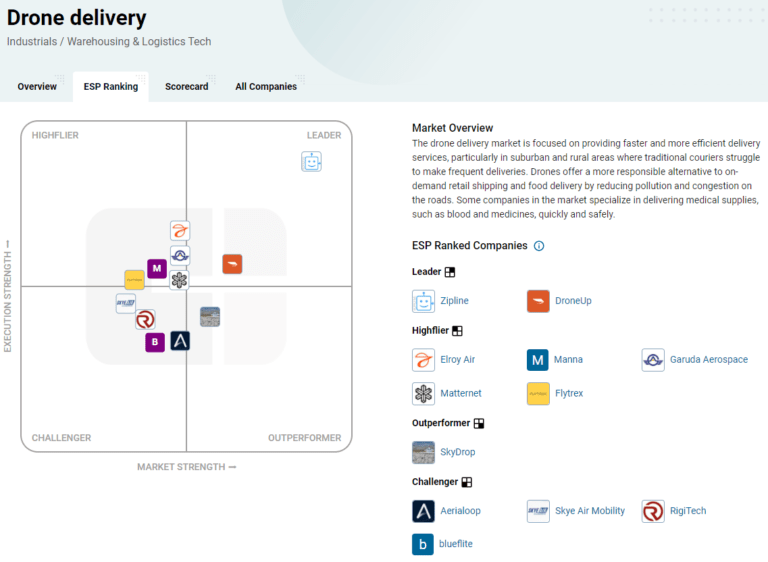Select the Elroy Air marker on the chart

180,230
